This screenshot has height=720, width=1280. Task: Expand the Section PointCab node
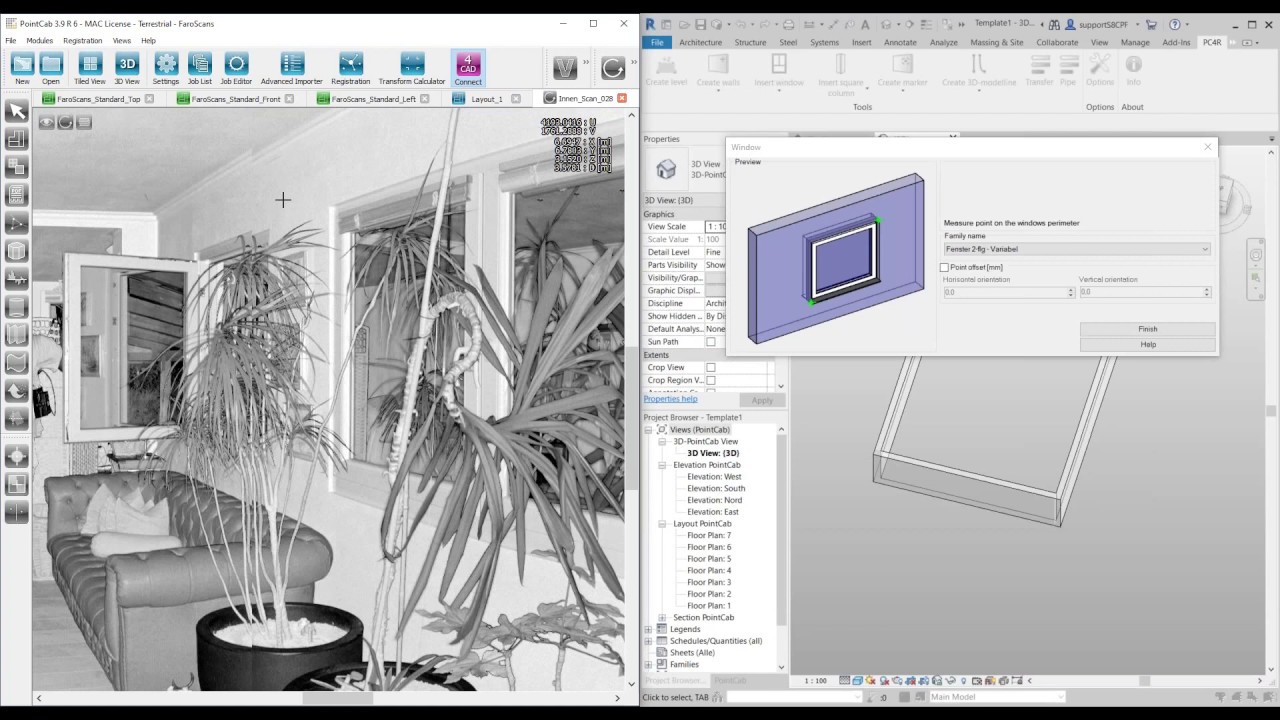coord(662,617)
